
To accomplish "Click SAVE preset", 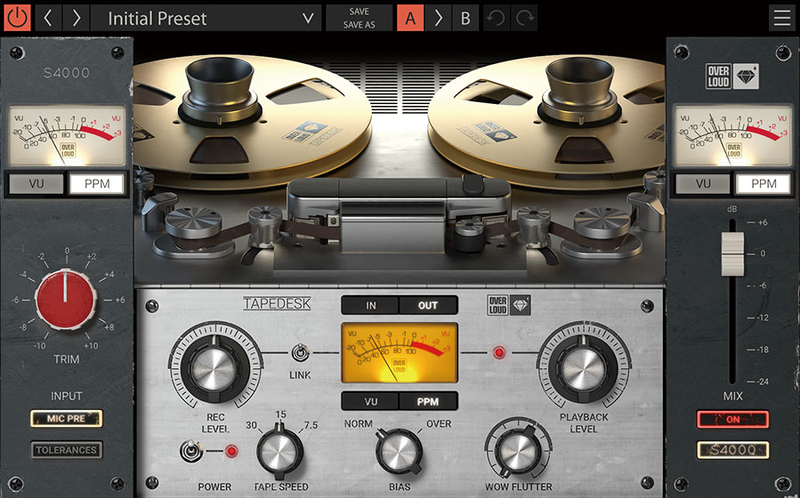I will [x=359, y=11].
